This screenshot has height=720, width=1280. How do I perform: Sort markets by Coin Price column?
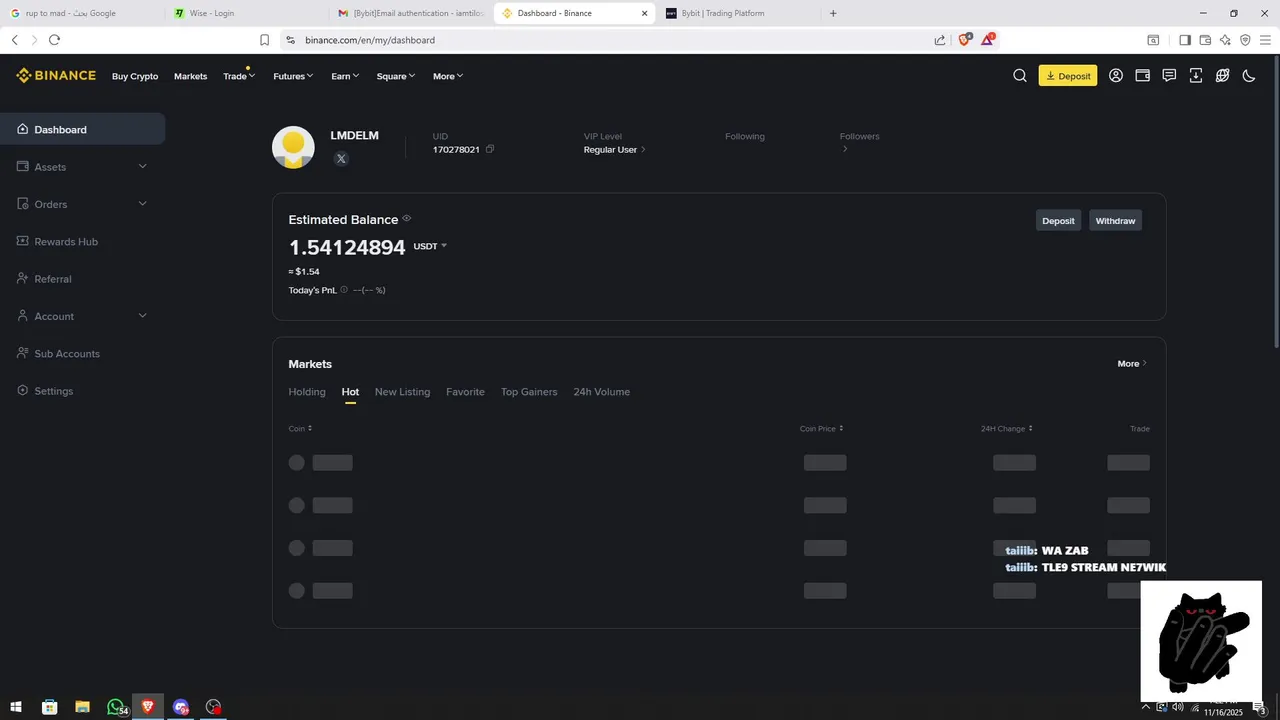pos(821,429)
